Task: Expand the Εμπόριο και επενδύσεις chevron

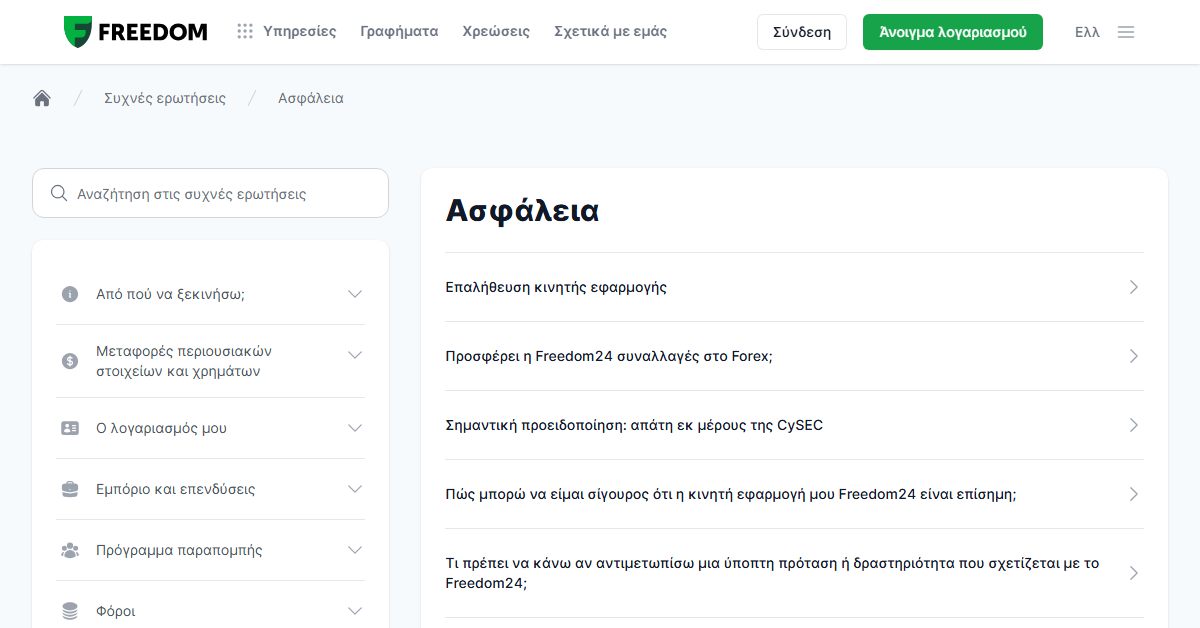Action: click(355, 489)
